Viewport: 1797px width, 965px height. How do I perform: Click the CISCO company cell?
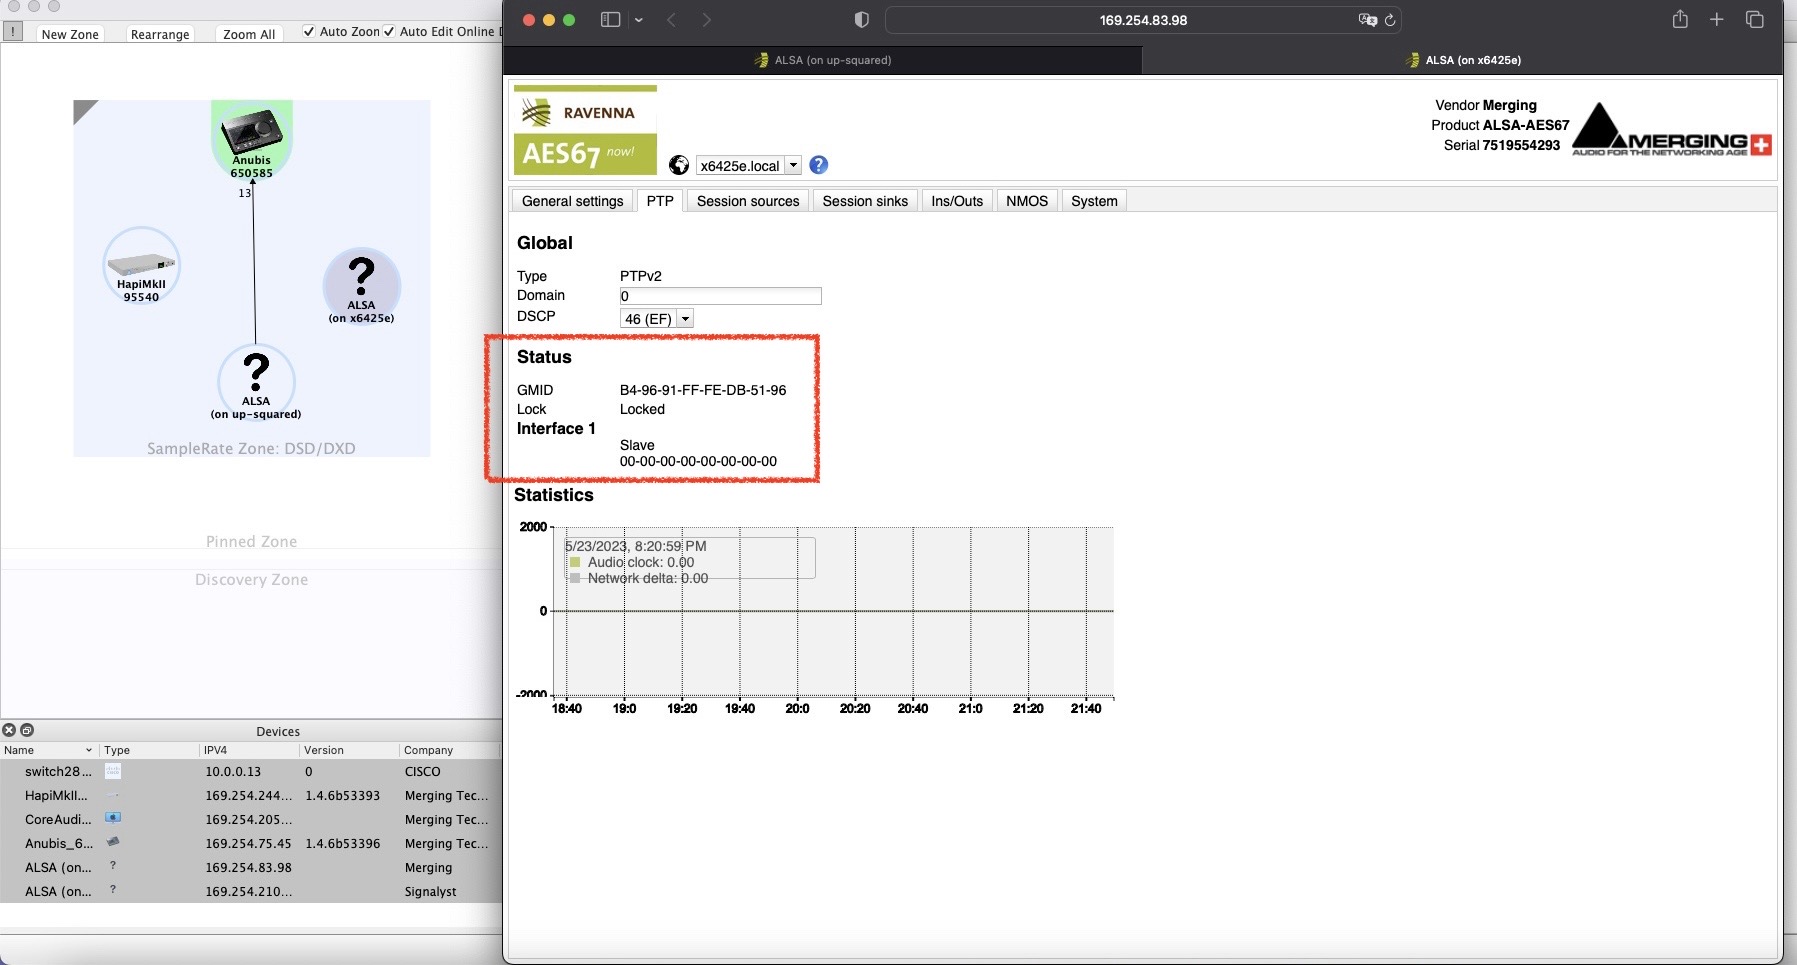pyautogui.click(x=422, y=771)
